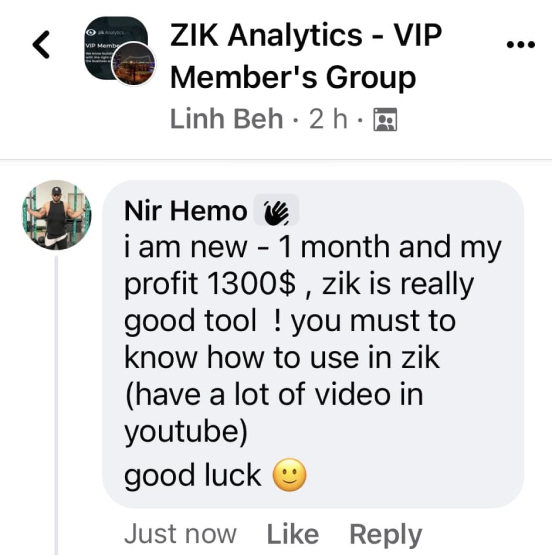553x556 pixels.
Task: View the poster's small circular profile photo
Action: click(134, 64)
